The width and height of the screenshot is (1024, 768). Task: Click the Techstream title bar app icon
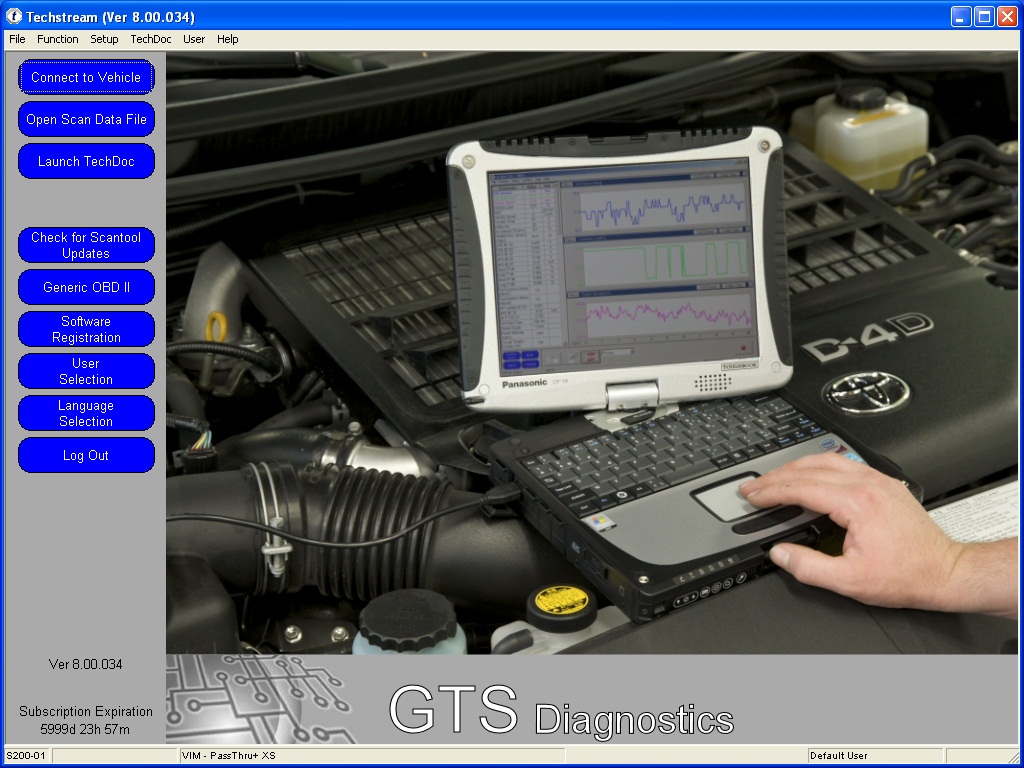click(x=14, y=16)
